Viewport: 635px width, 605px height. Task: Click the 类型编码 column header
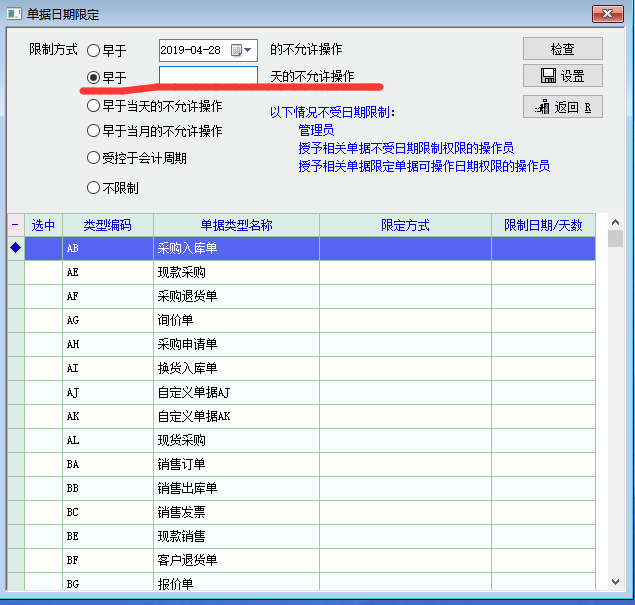point(107,225)
